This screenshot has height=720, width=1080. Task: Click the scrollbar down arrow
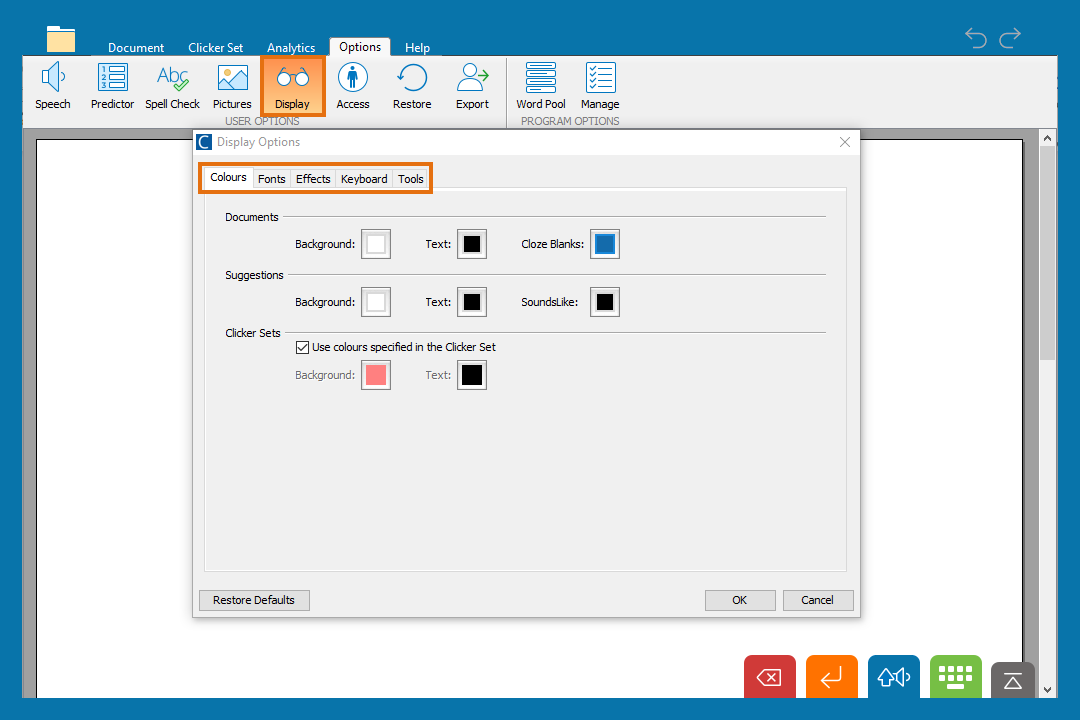pos(1047,689)
